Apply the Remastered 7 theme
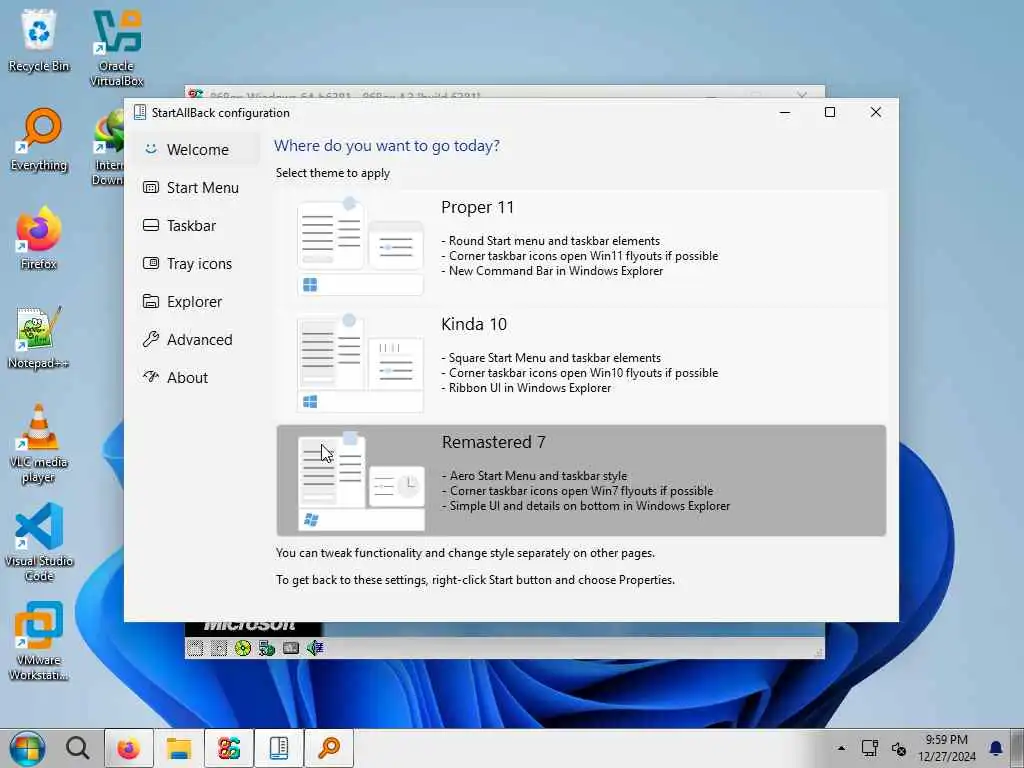 click(581, 480)
